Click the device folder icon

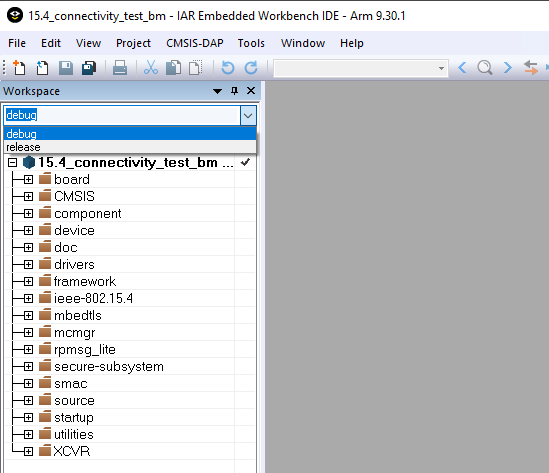tap(45, 230)
